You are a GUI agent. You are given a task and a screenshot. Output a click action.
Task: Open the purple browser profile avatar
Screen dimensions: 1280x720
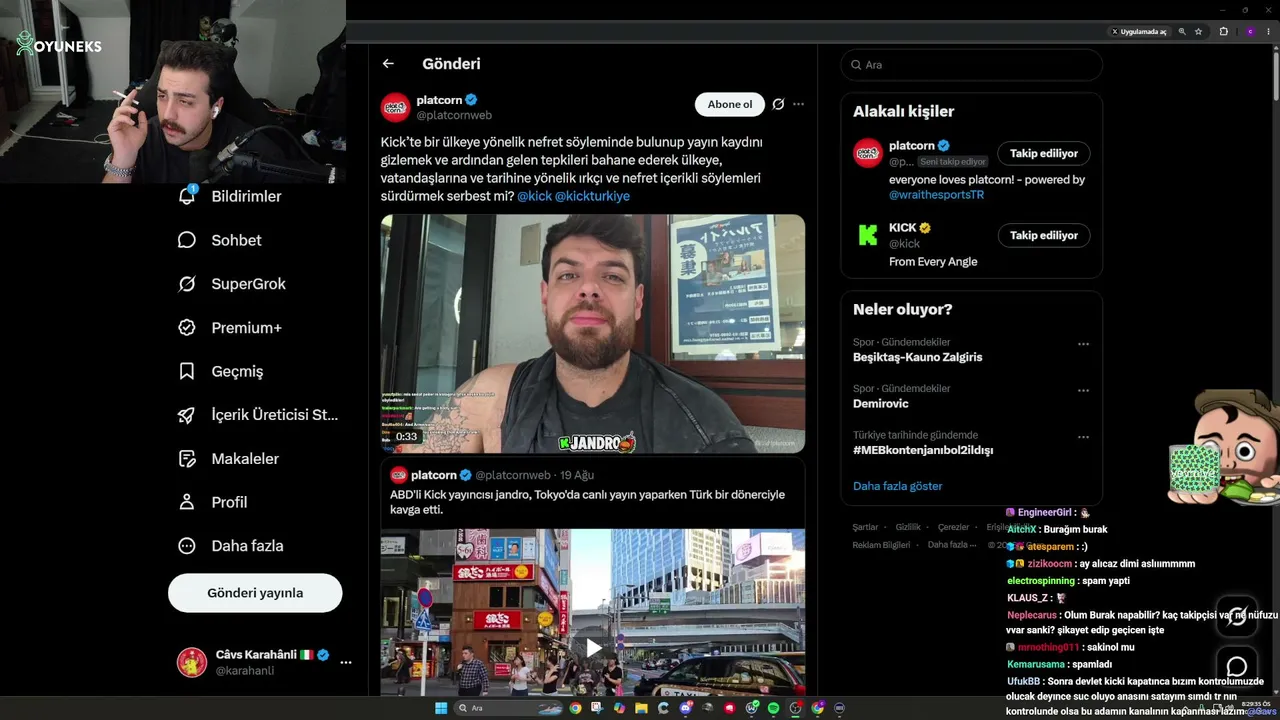[x=1250, y=32]
